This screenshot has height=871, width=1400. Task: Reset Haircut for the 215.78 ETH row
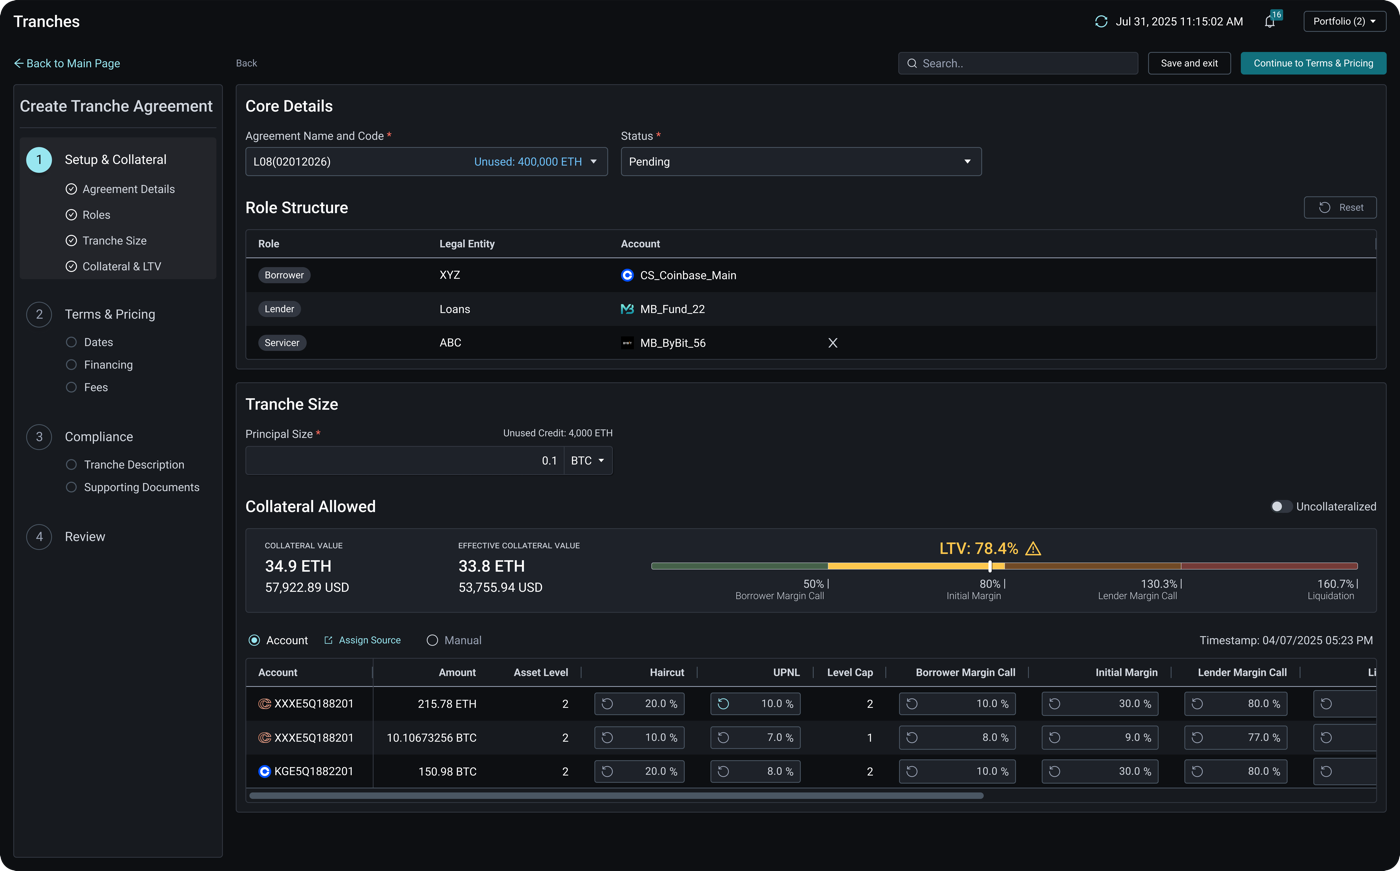(x=607, y=704)
